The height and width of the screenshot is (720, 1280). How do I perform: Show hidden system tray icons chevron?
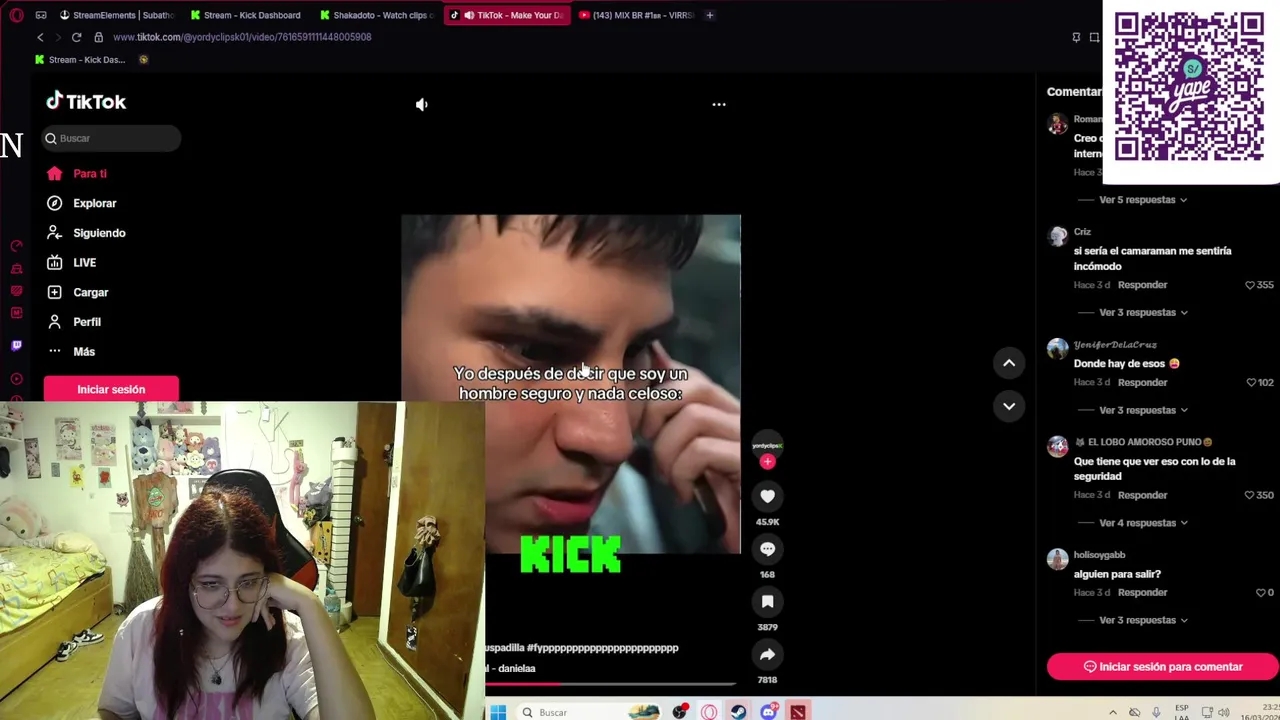(1113, 712)
